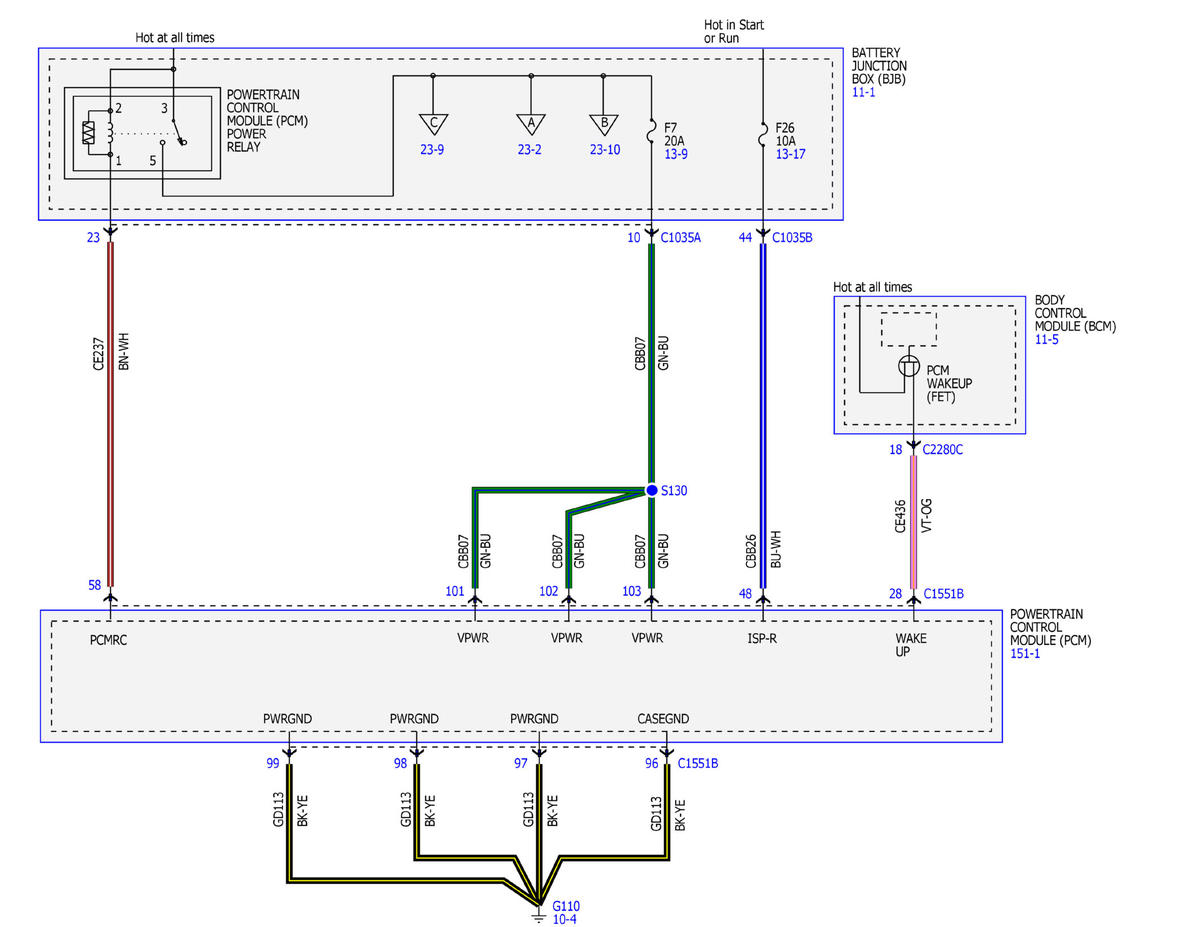The height and width of the screenshot is (927, 1200).
Task: Click connector triangle A in junction box
Action: click(530, 123)
